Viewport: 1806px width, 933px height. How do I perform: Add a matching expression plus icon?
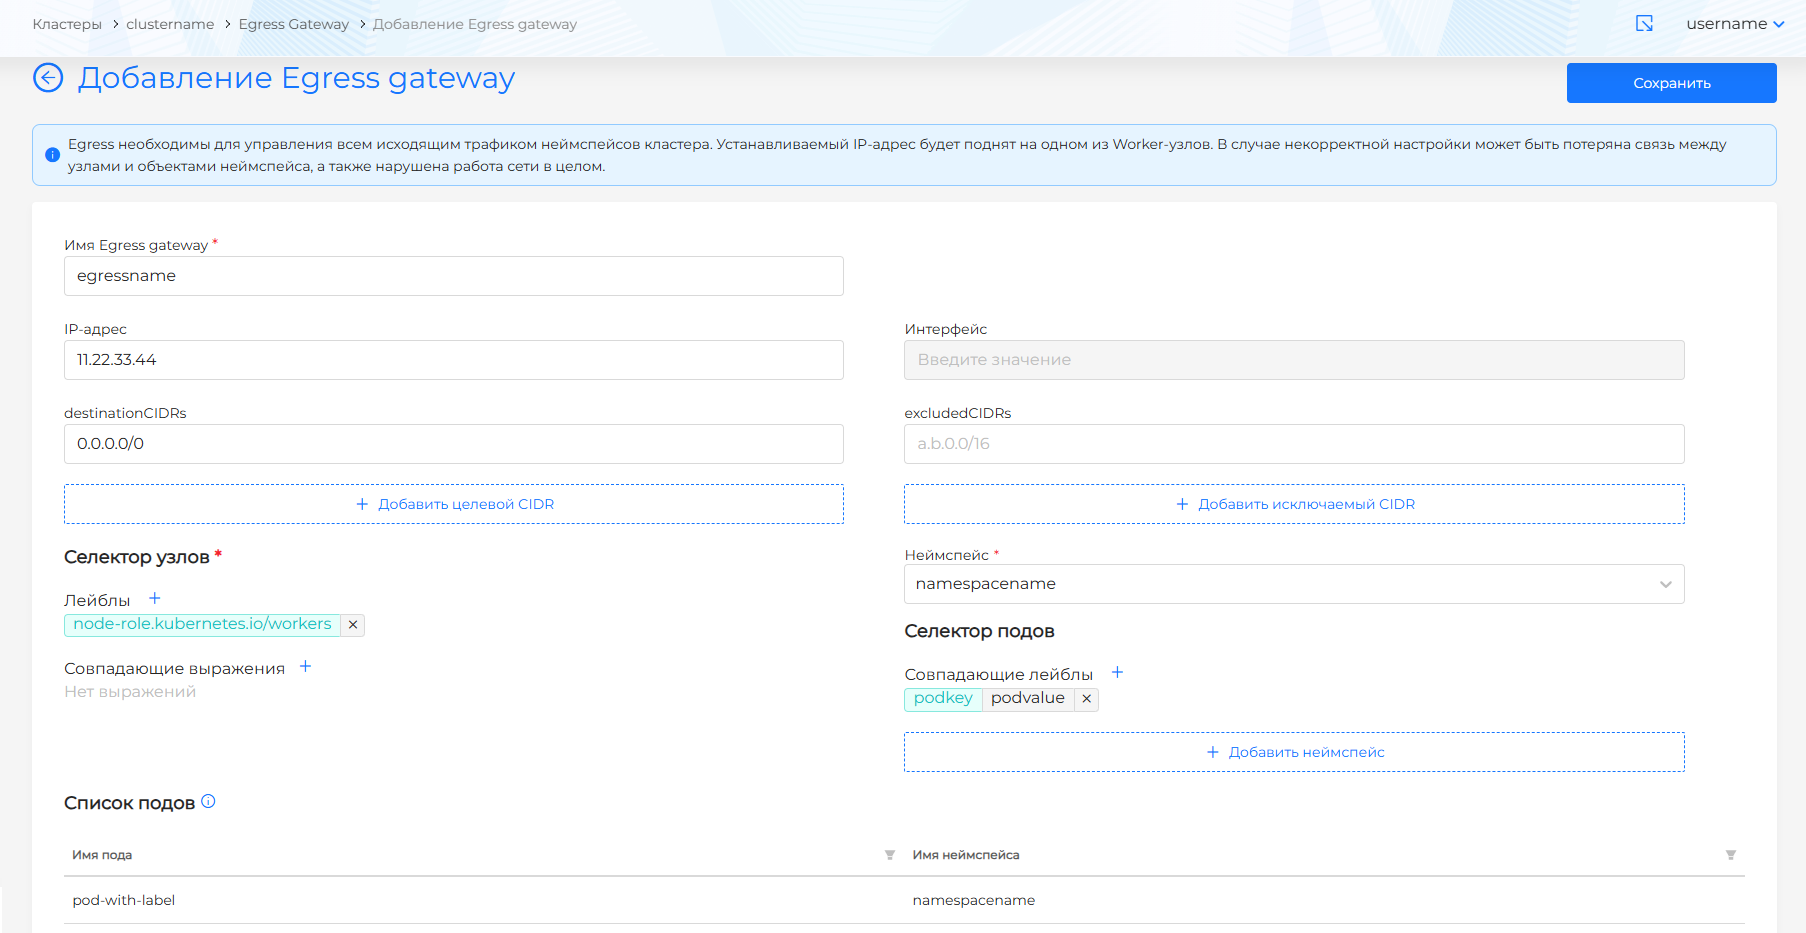click(306, 667)
